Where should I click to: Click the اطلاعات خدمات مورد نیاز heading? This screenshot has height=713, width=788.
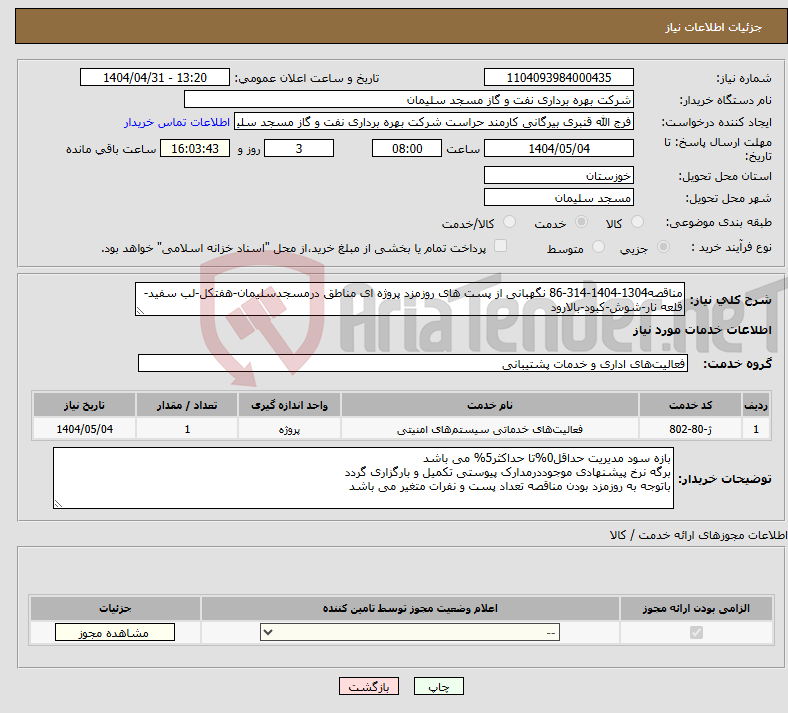tap(702, 330)
